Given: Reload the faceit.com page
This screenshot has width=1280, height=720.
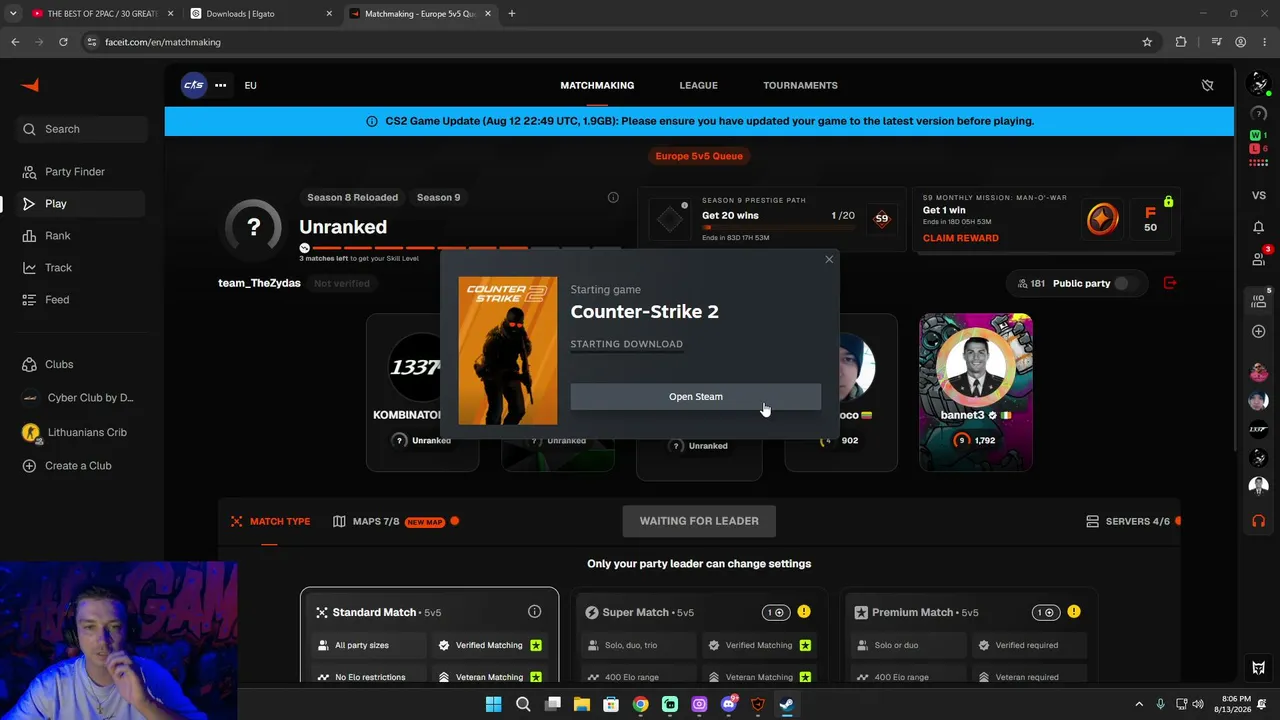Looking at the screenshot, I should click(63, 42).
